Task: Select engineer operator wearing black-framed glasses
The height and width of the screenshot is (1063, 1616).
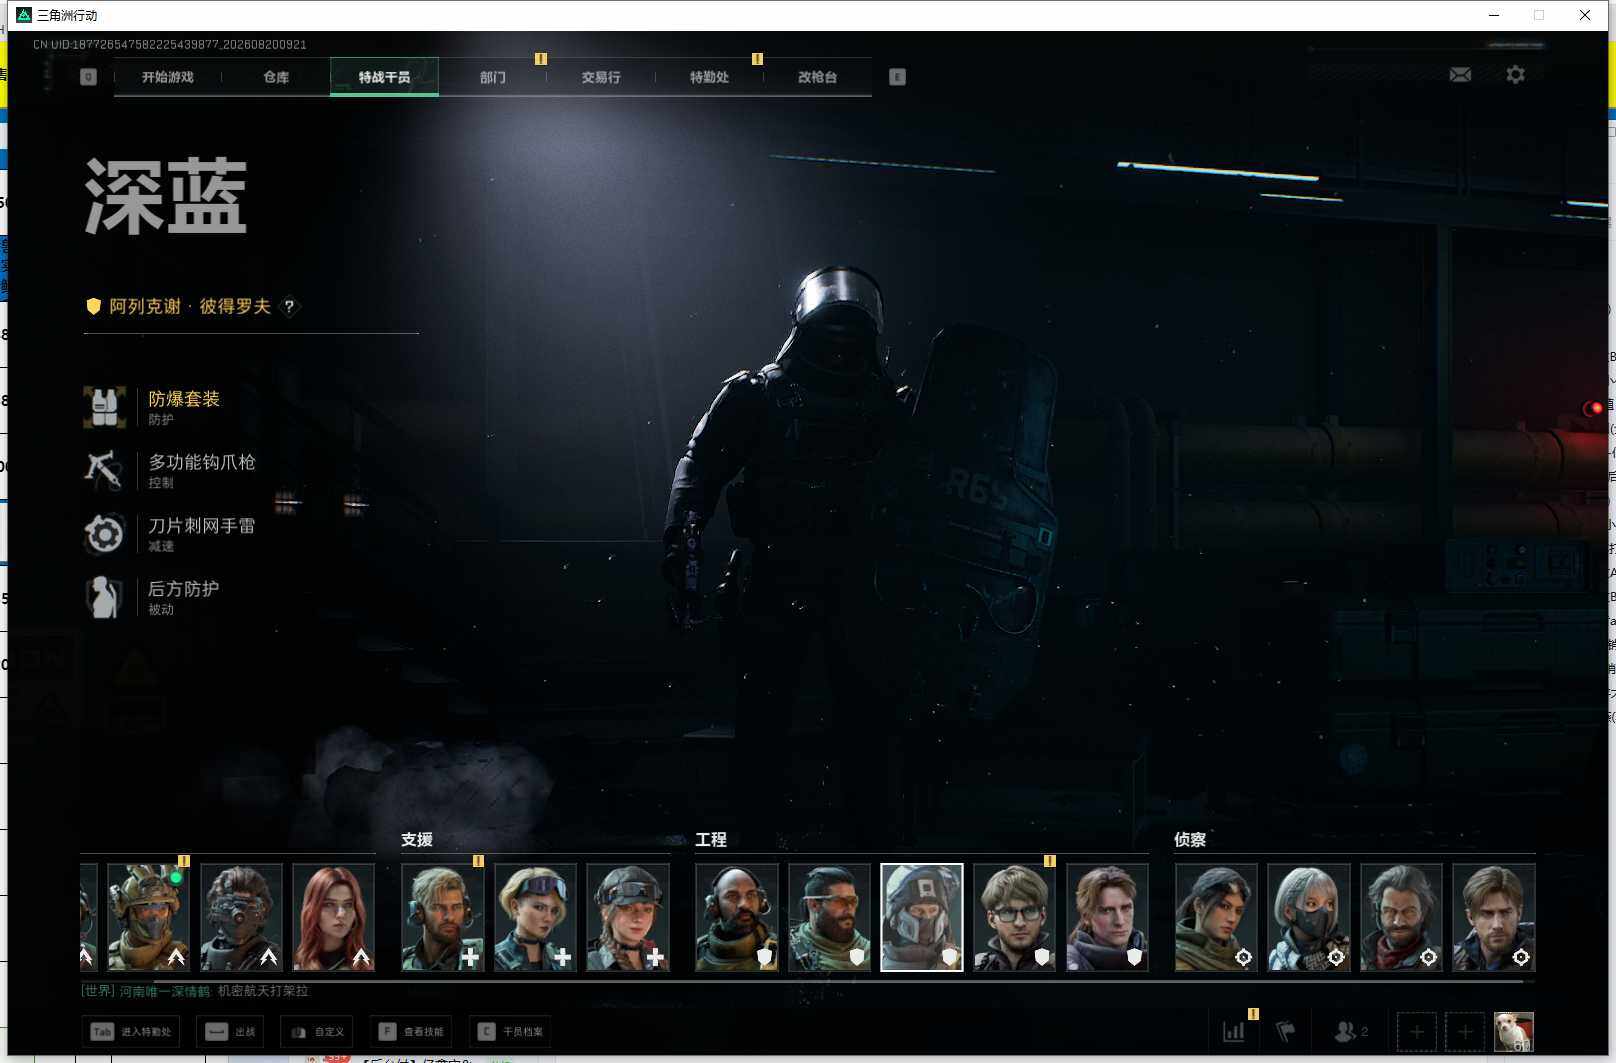Action: coord(1014,918)
